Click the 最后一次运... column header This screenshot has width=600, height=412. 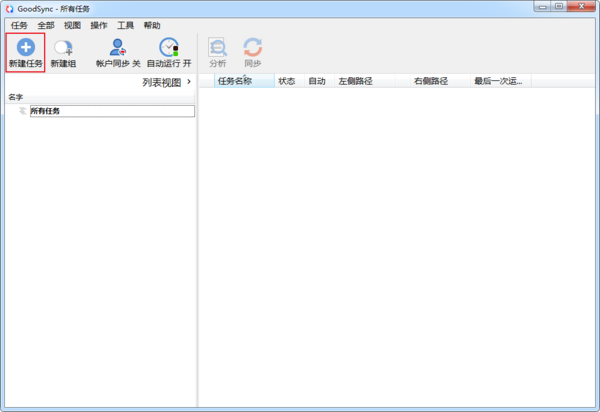tap(498, 81)
